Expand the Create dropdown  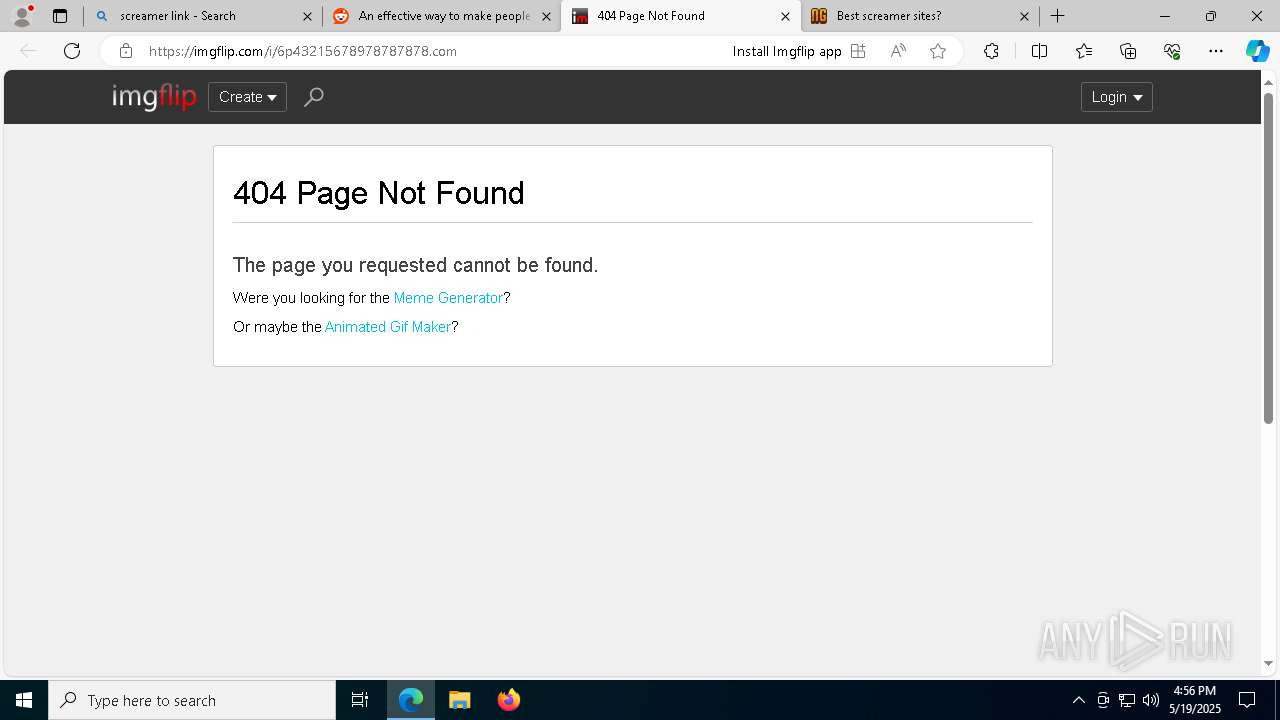[247, 97]
